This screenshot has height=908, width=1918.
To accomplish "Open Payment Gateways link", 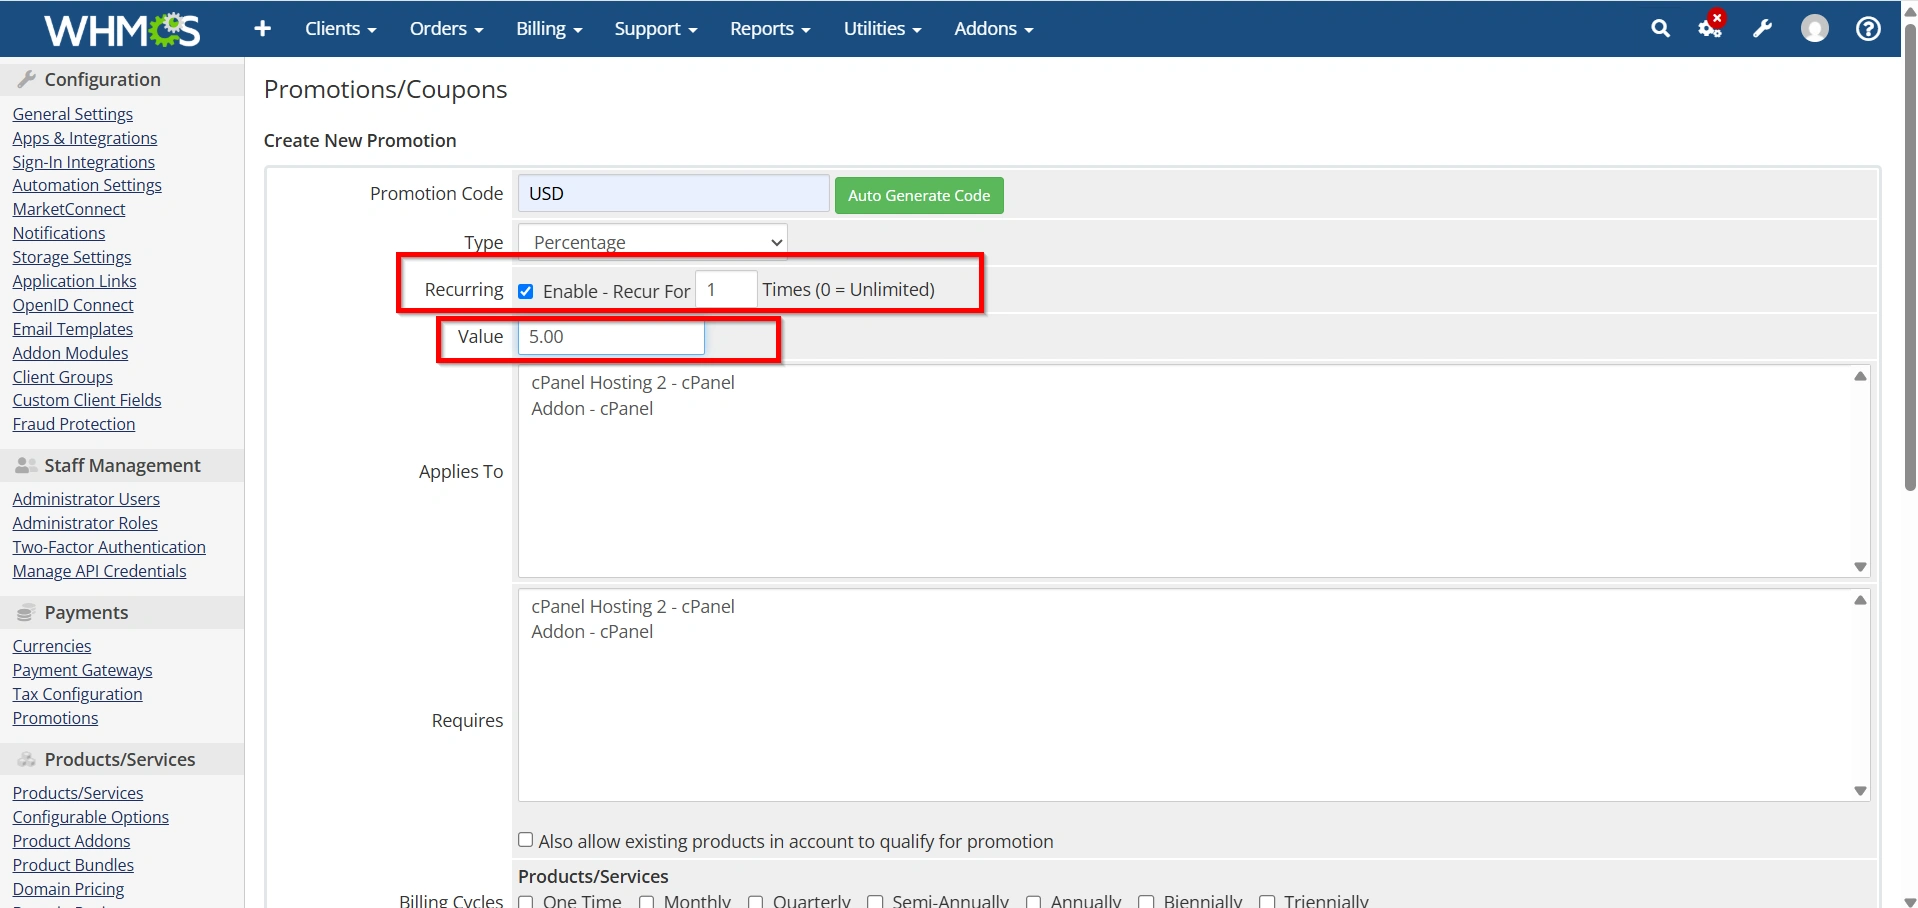I will [x=83, y=670].
